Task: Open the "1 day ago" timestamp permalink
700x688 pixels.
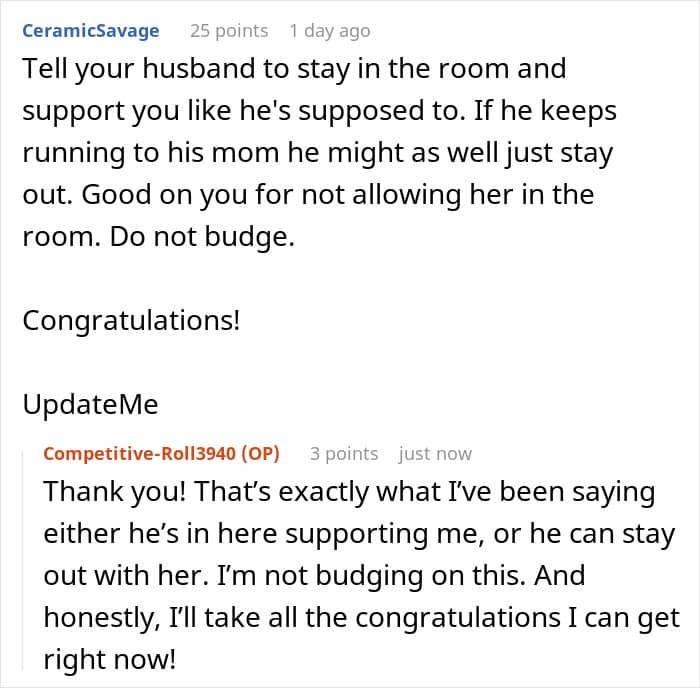Action: pos(330,31)
